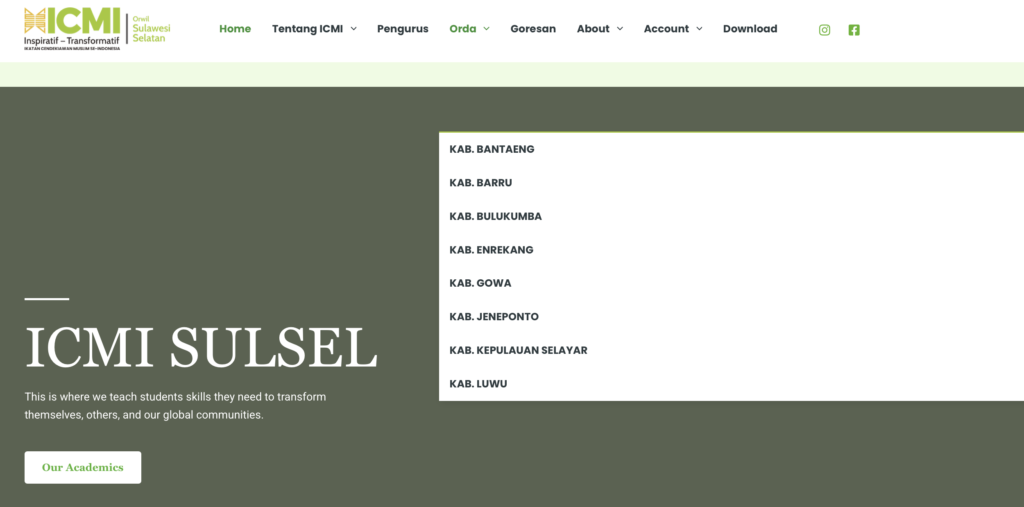The height and width of the screenshot is (507, 1024).
Task: Open the Instagram profile icon
Action: pos(824,29)
